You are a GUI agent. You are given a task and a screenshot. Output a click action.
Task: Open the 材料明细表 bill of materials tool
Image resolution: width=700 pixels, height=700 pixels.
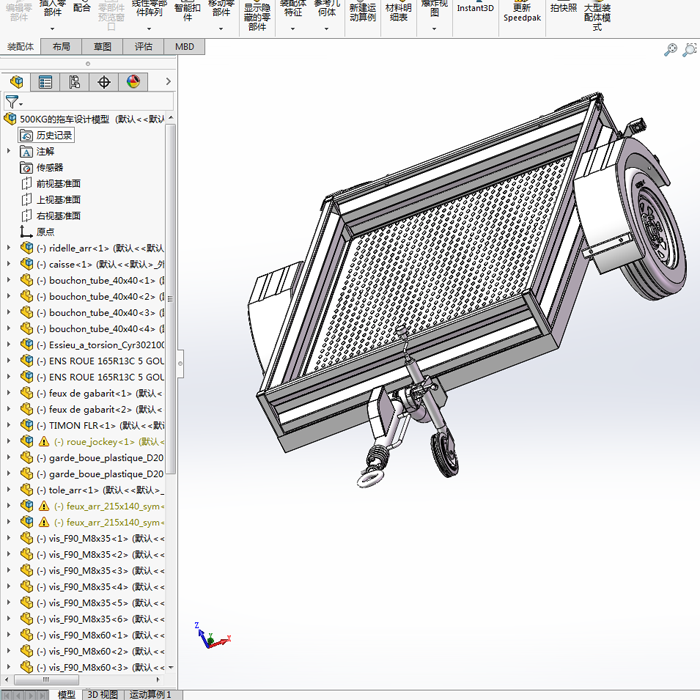(398, 12)
